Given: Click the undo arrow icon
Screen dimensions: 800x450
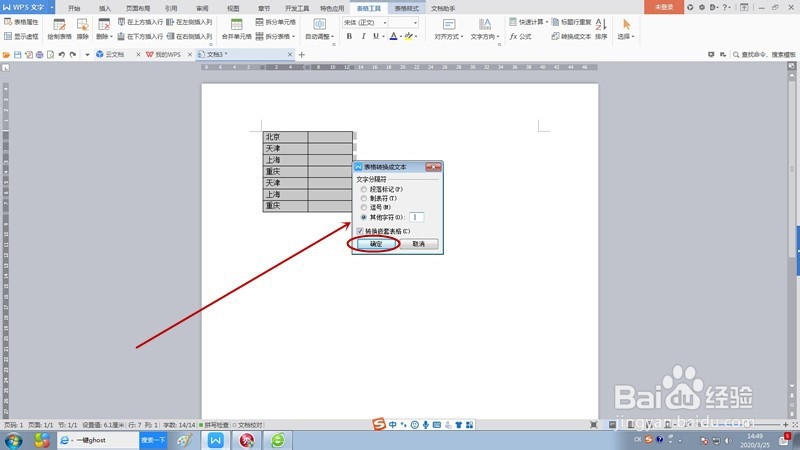Looking at the screenshot, I should point(62,54).
